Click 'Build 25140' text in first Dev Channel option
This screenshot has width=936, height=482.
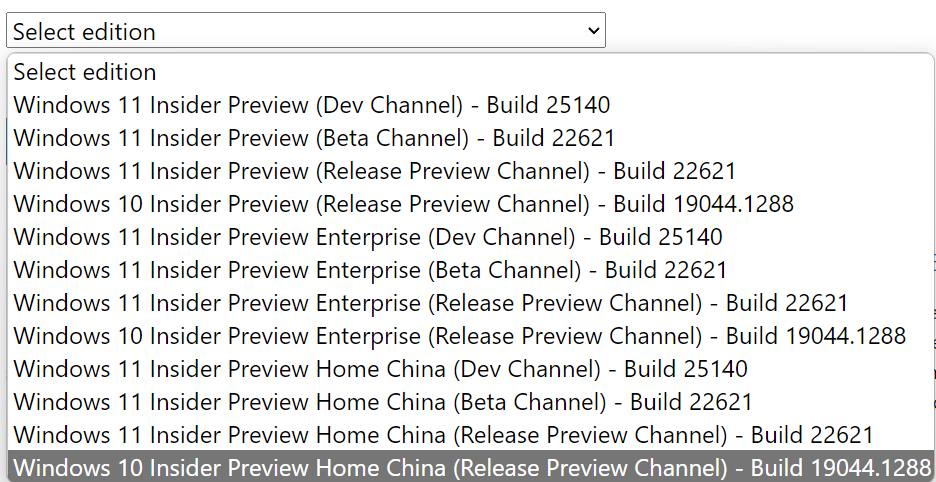click(548, 105)
